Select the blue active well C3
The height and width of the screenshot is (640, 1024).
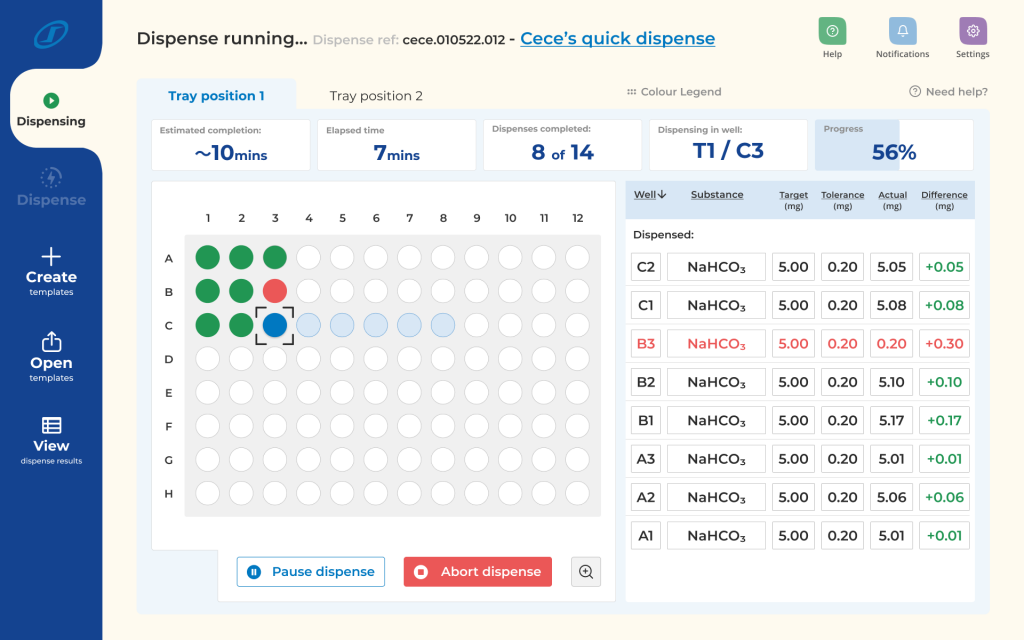(275, 325)
